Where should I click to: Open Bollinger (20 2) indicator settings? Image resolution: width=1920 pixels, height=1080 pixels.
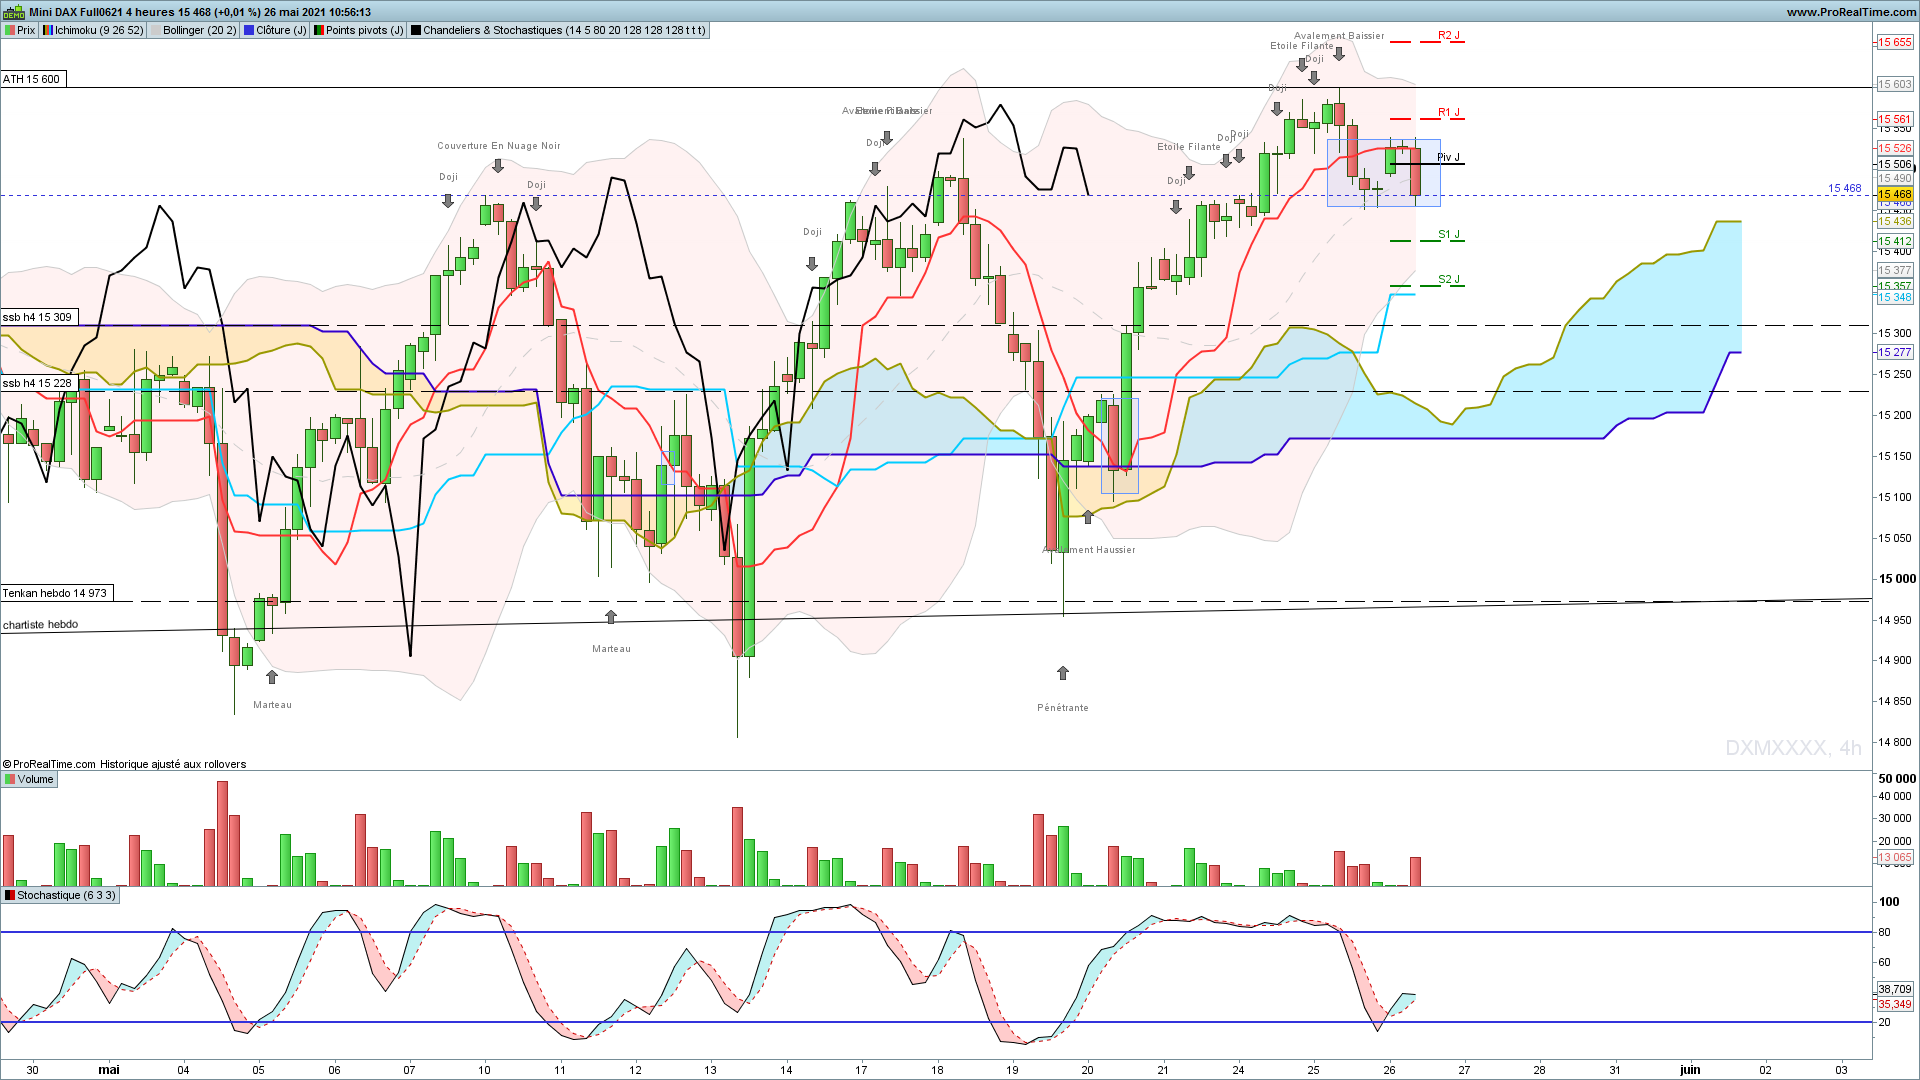[x=200, y=30]
